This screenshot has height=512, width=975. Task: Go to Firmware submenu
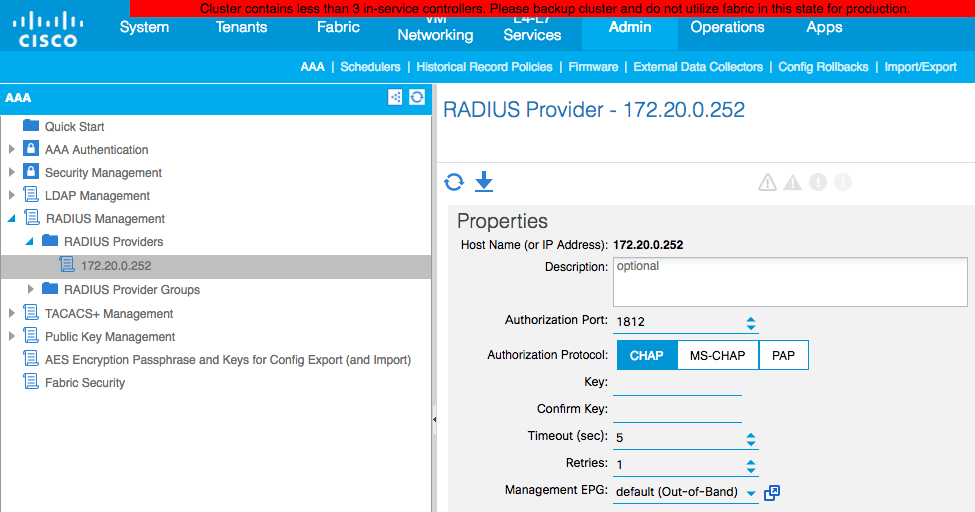pos(593,67)
